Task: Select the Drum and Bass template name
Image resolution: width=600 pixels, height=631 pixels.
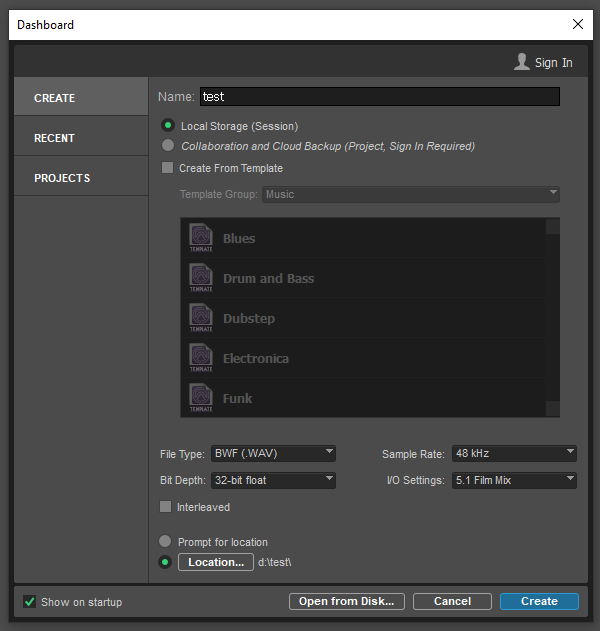Action: point(268,278)
